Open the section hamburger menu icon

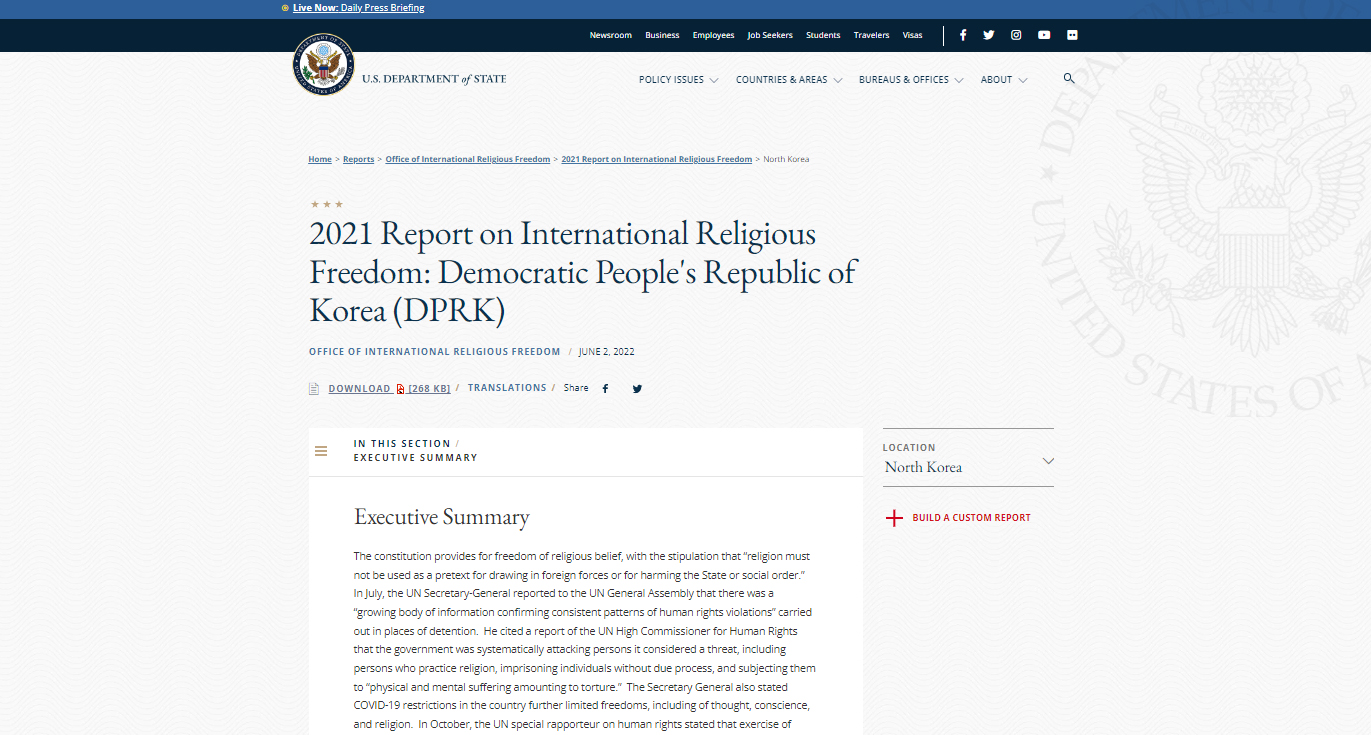321,451
